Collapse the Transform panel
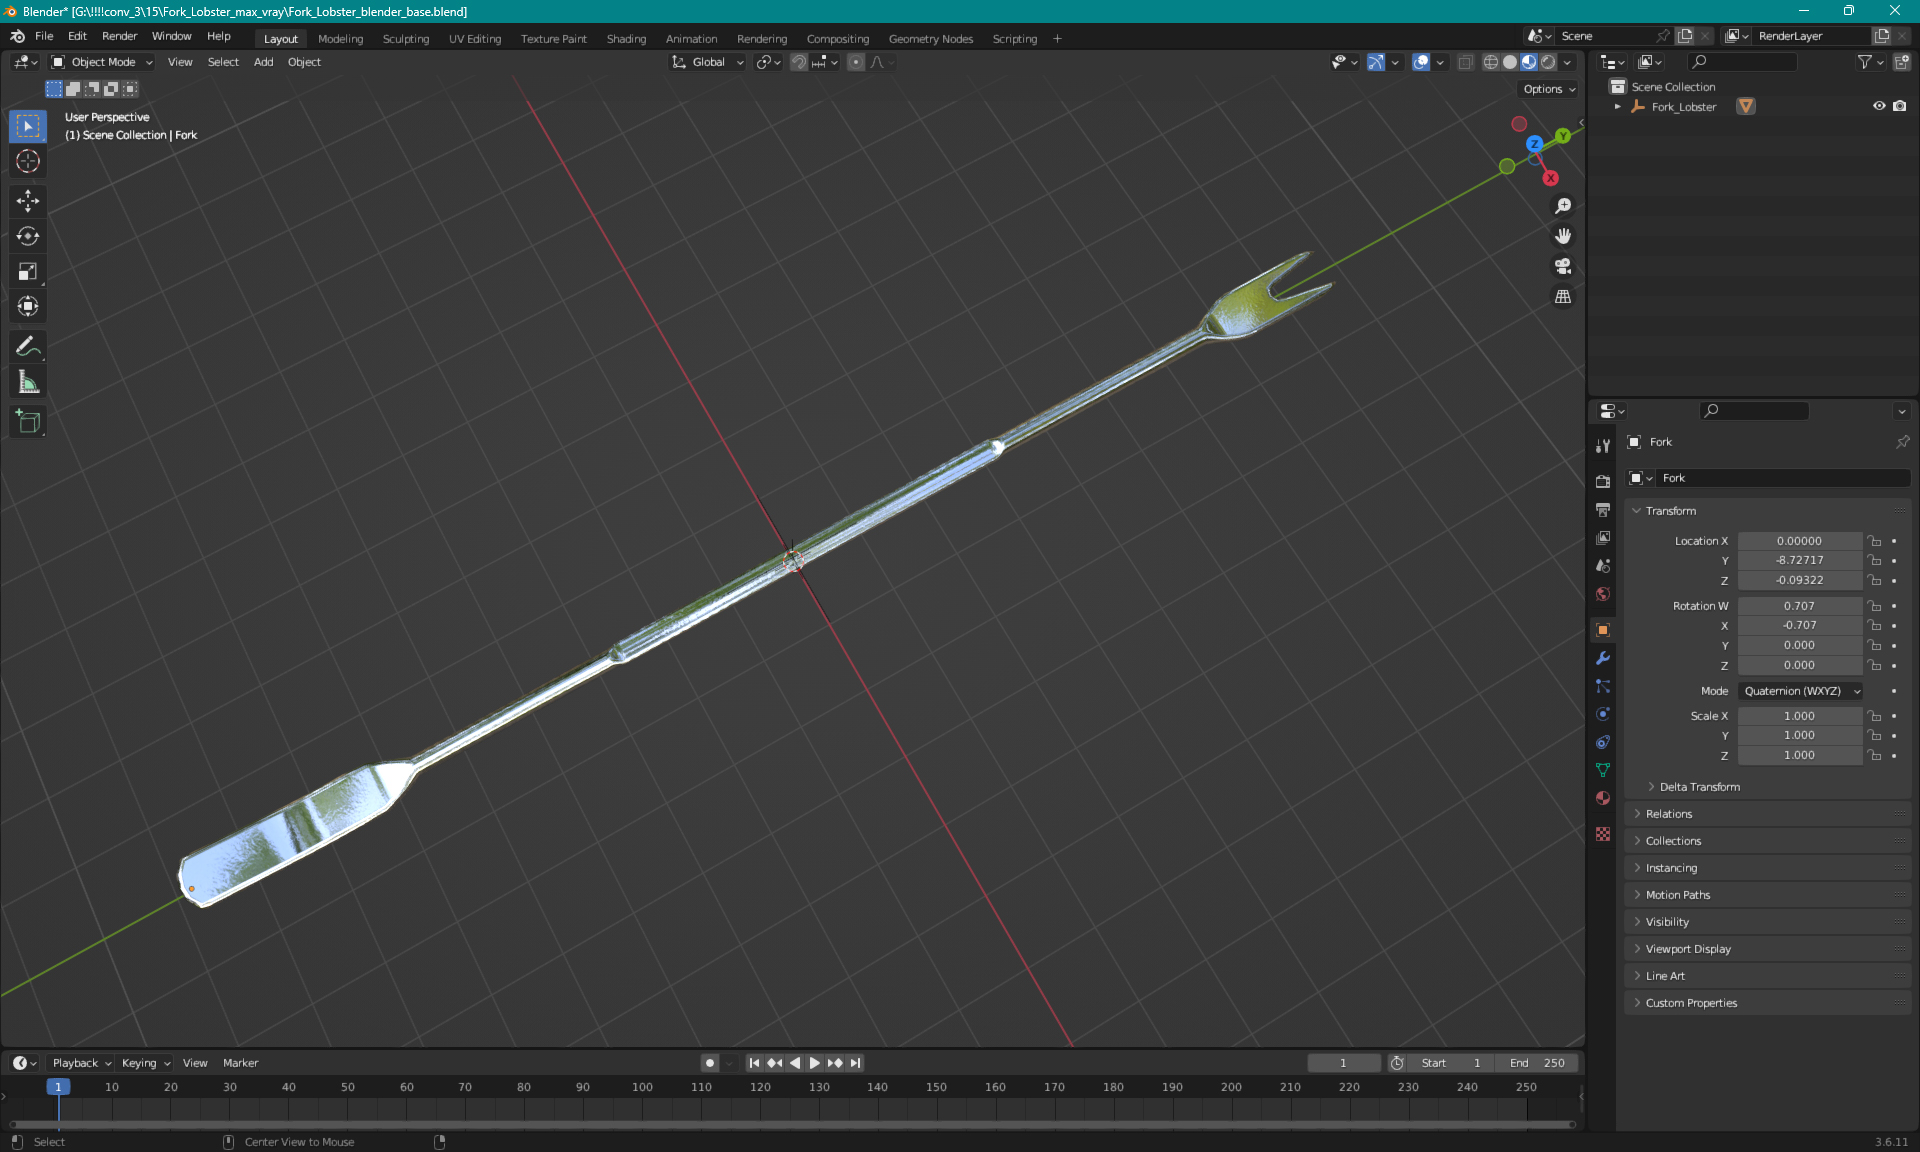 tap(1670, 511)
